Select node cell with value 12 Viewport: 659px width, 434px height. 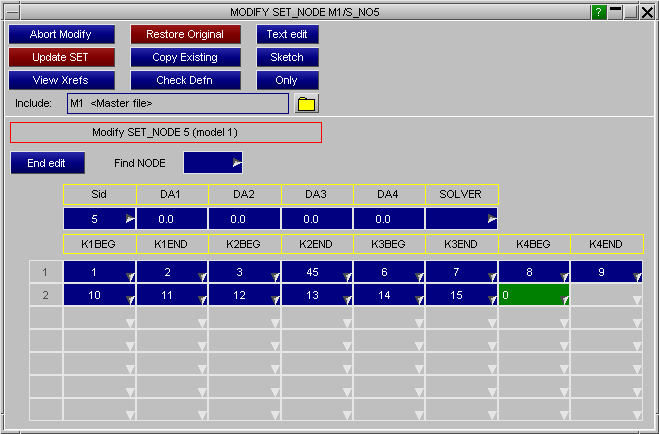click(244, 295)
